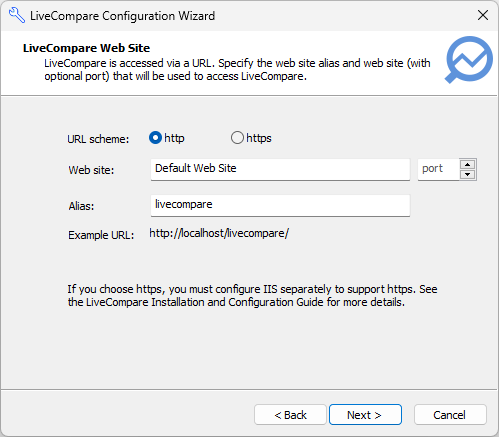Viewport: 499px width, 437px height.
Task: Click the 'URL scheme:' label
Action: click(x=98, y=139)
